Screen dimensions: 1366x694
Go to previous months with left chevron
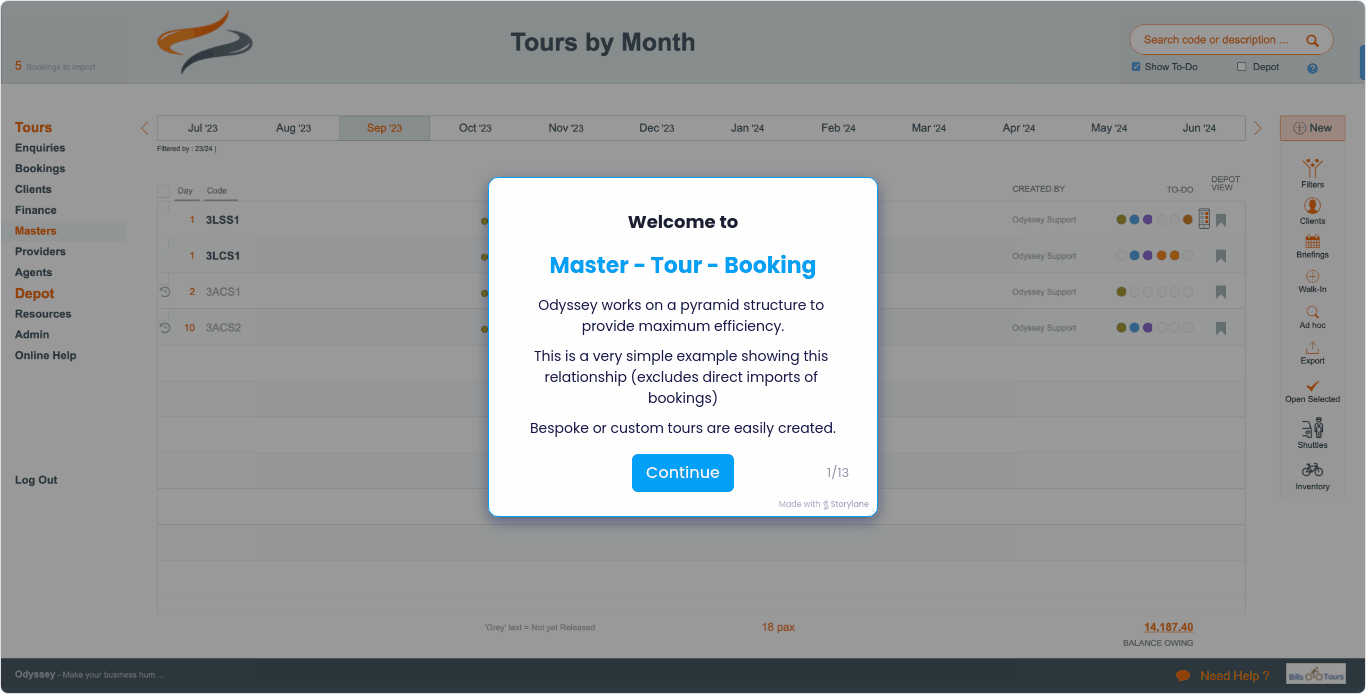145,128
